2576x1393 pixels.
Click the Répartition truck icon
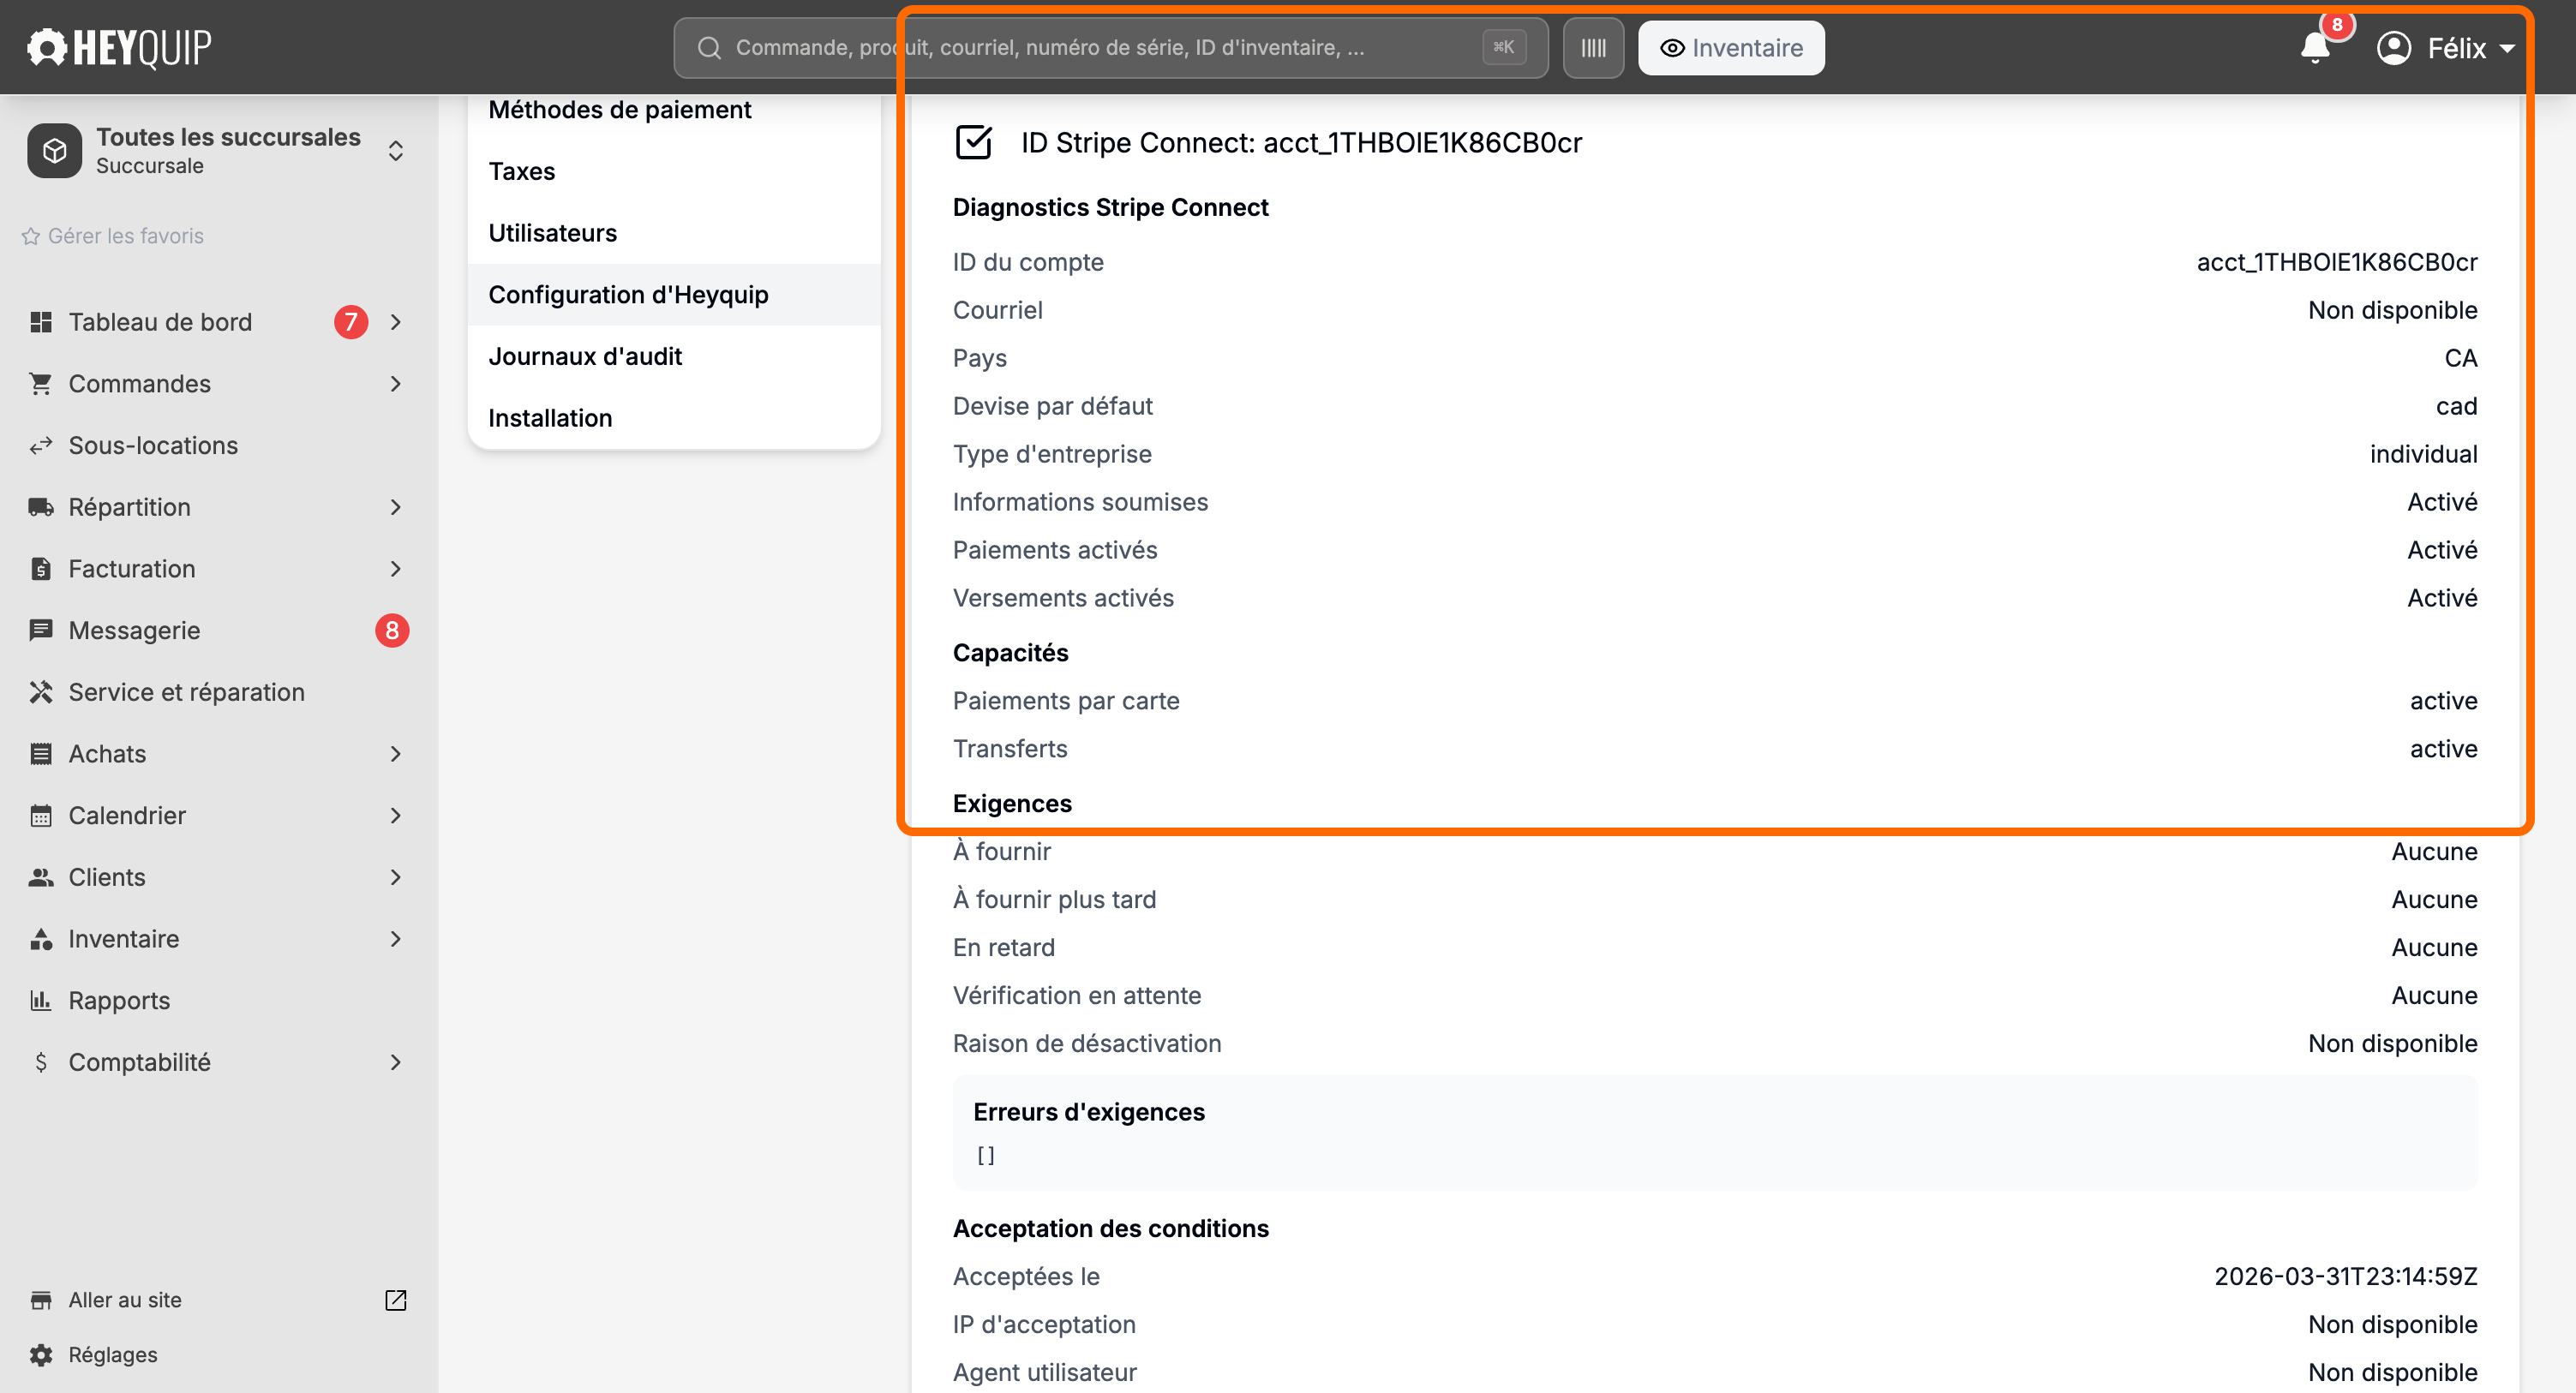(x=41, y=507)
